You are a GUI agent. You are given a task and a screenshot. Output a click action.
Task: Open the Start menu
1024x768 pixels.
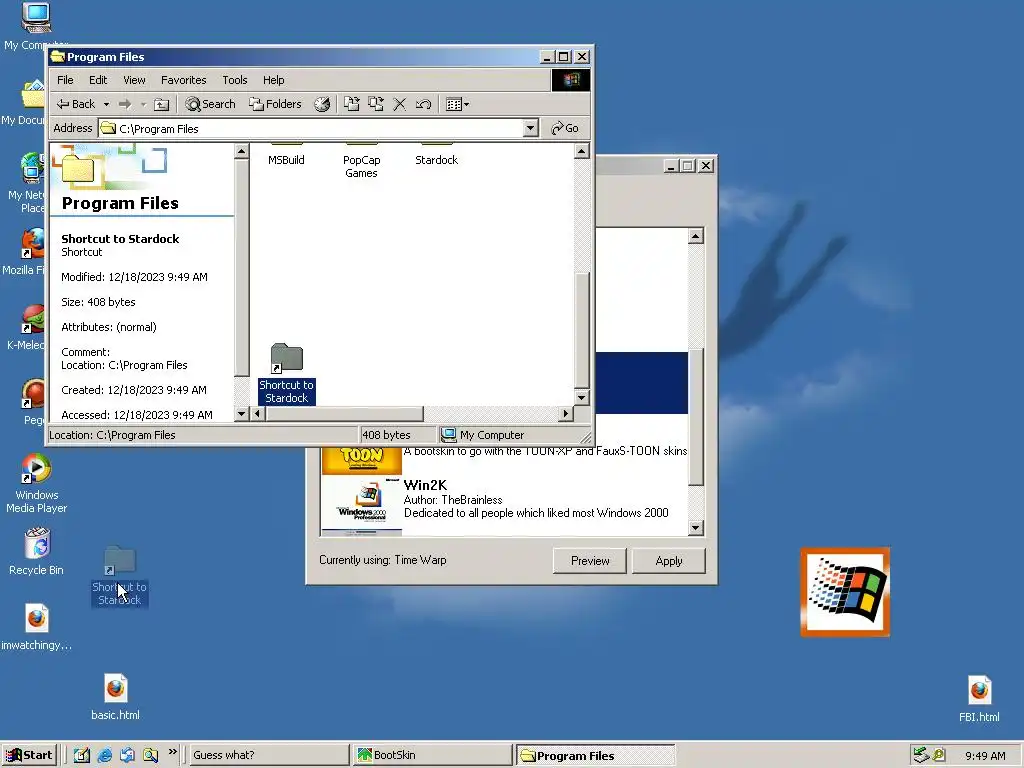(x=29, y=755)
